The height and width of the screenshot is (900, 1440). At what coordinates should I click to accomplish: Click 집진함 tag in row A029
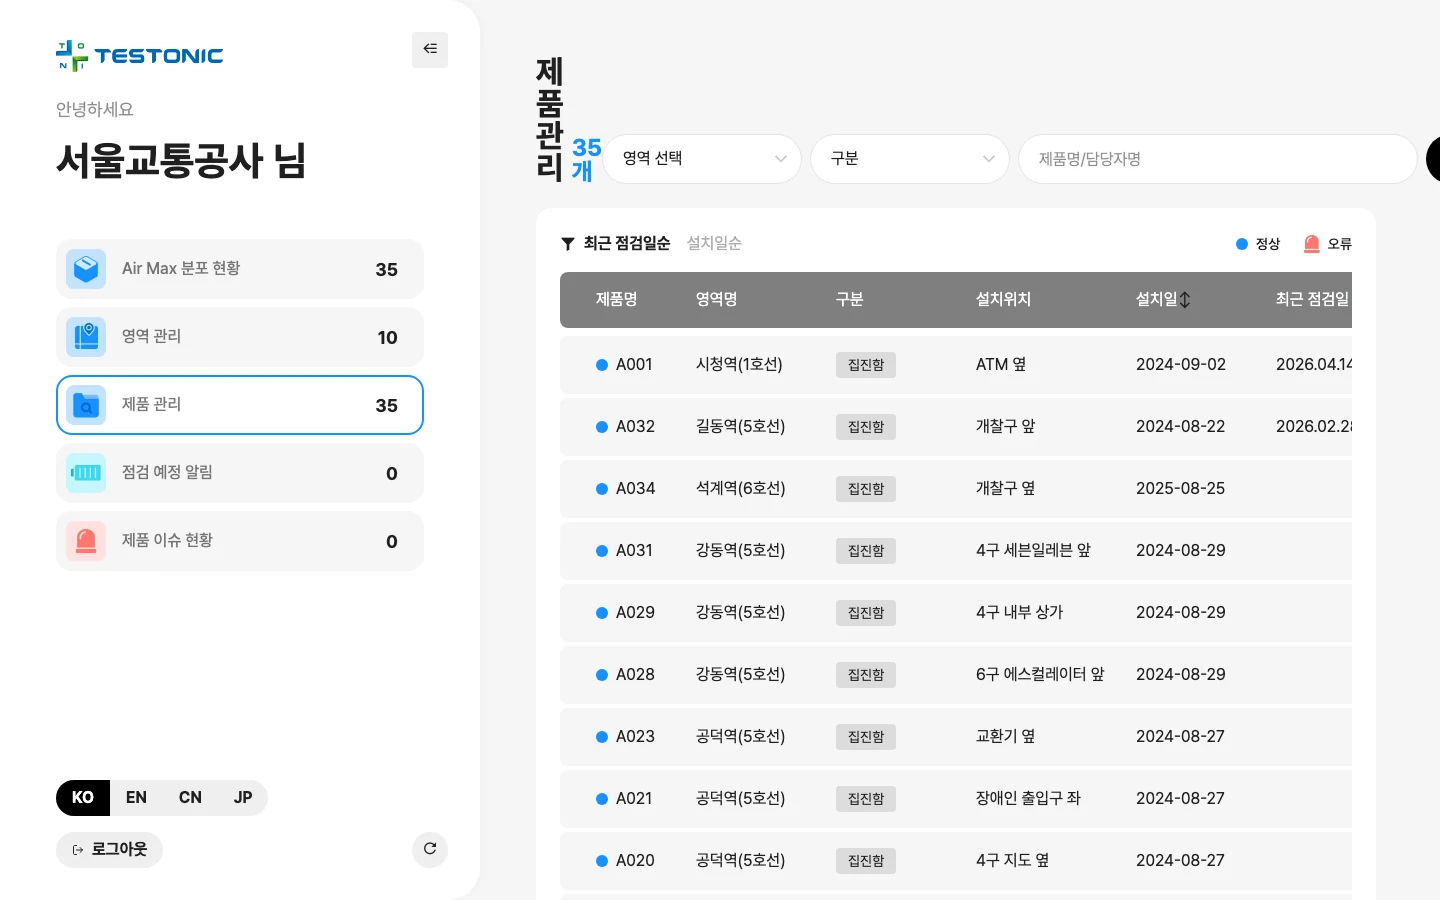pos(866,613)
